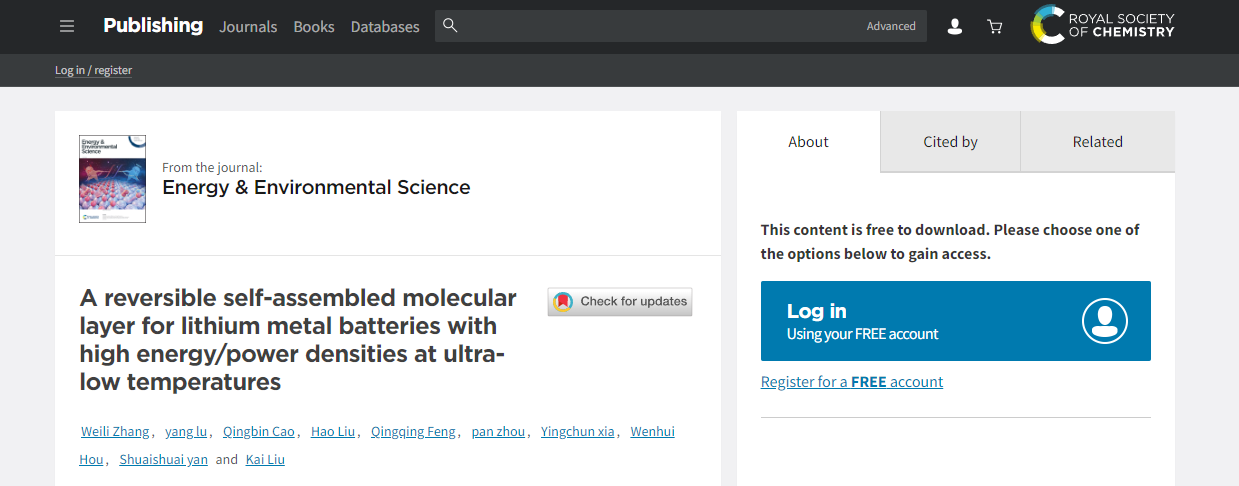
Task: Click the journal cover thumbnail
Action: [x=112, y=179]
